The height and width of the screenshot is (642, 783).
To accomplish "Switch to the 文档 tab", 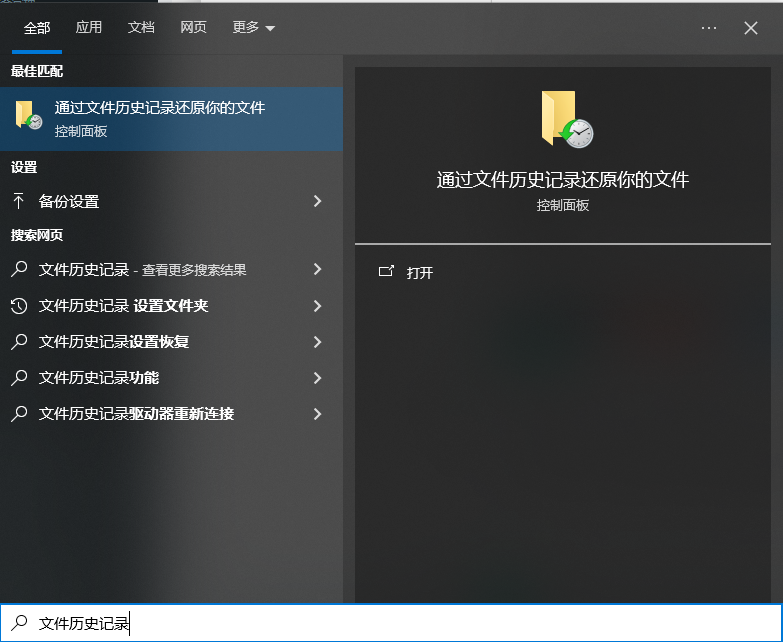I will (x=141, y=27).
